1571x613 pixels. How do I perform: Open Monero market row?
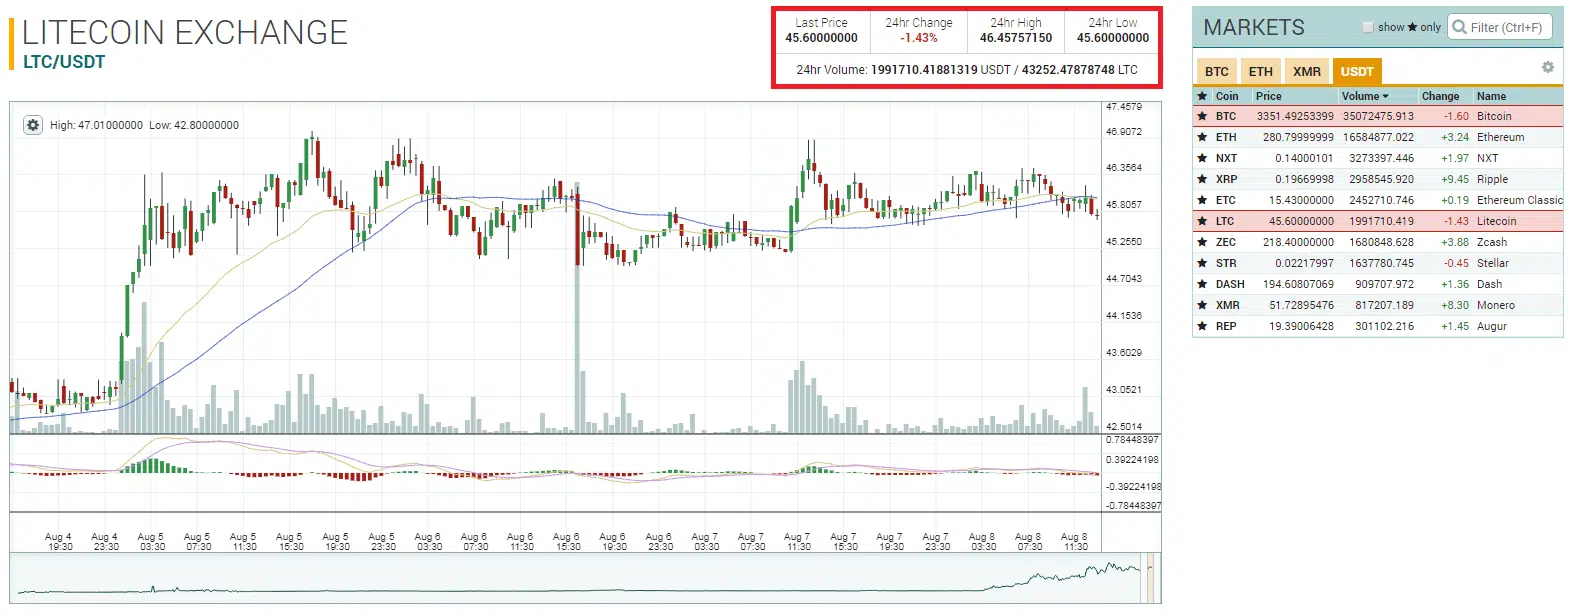(x=1378, y=305)
